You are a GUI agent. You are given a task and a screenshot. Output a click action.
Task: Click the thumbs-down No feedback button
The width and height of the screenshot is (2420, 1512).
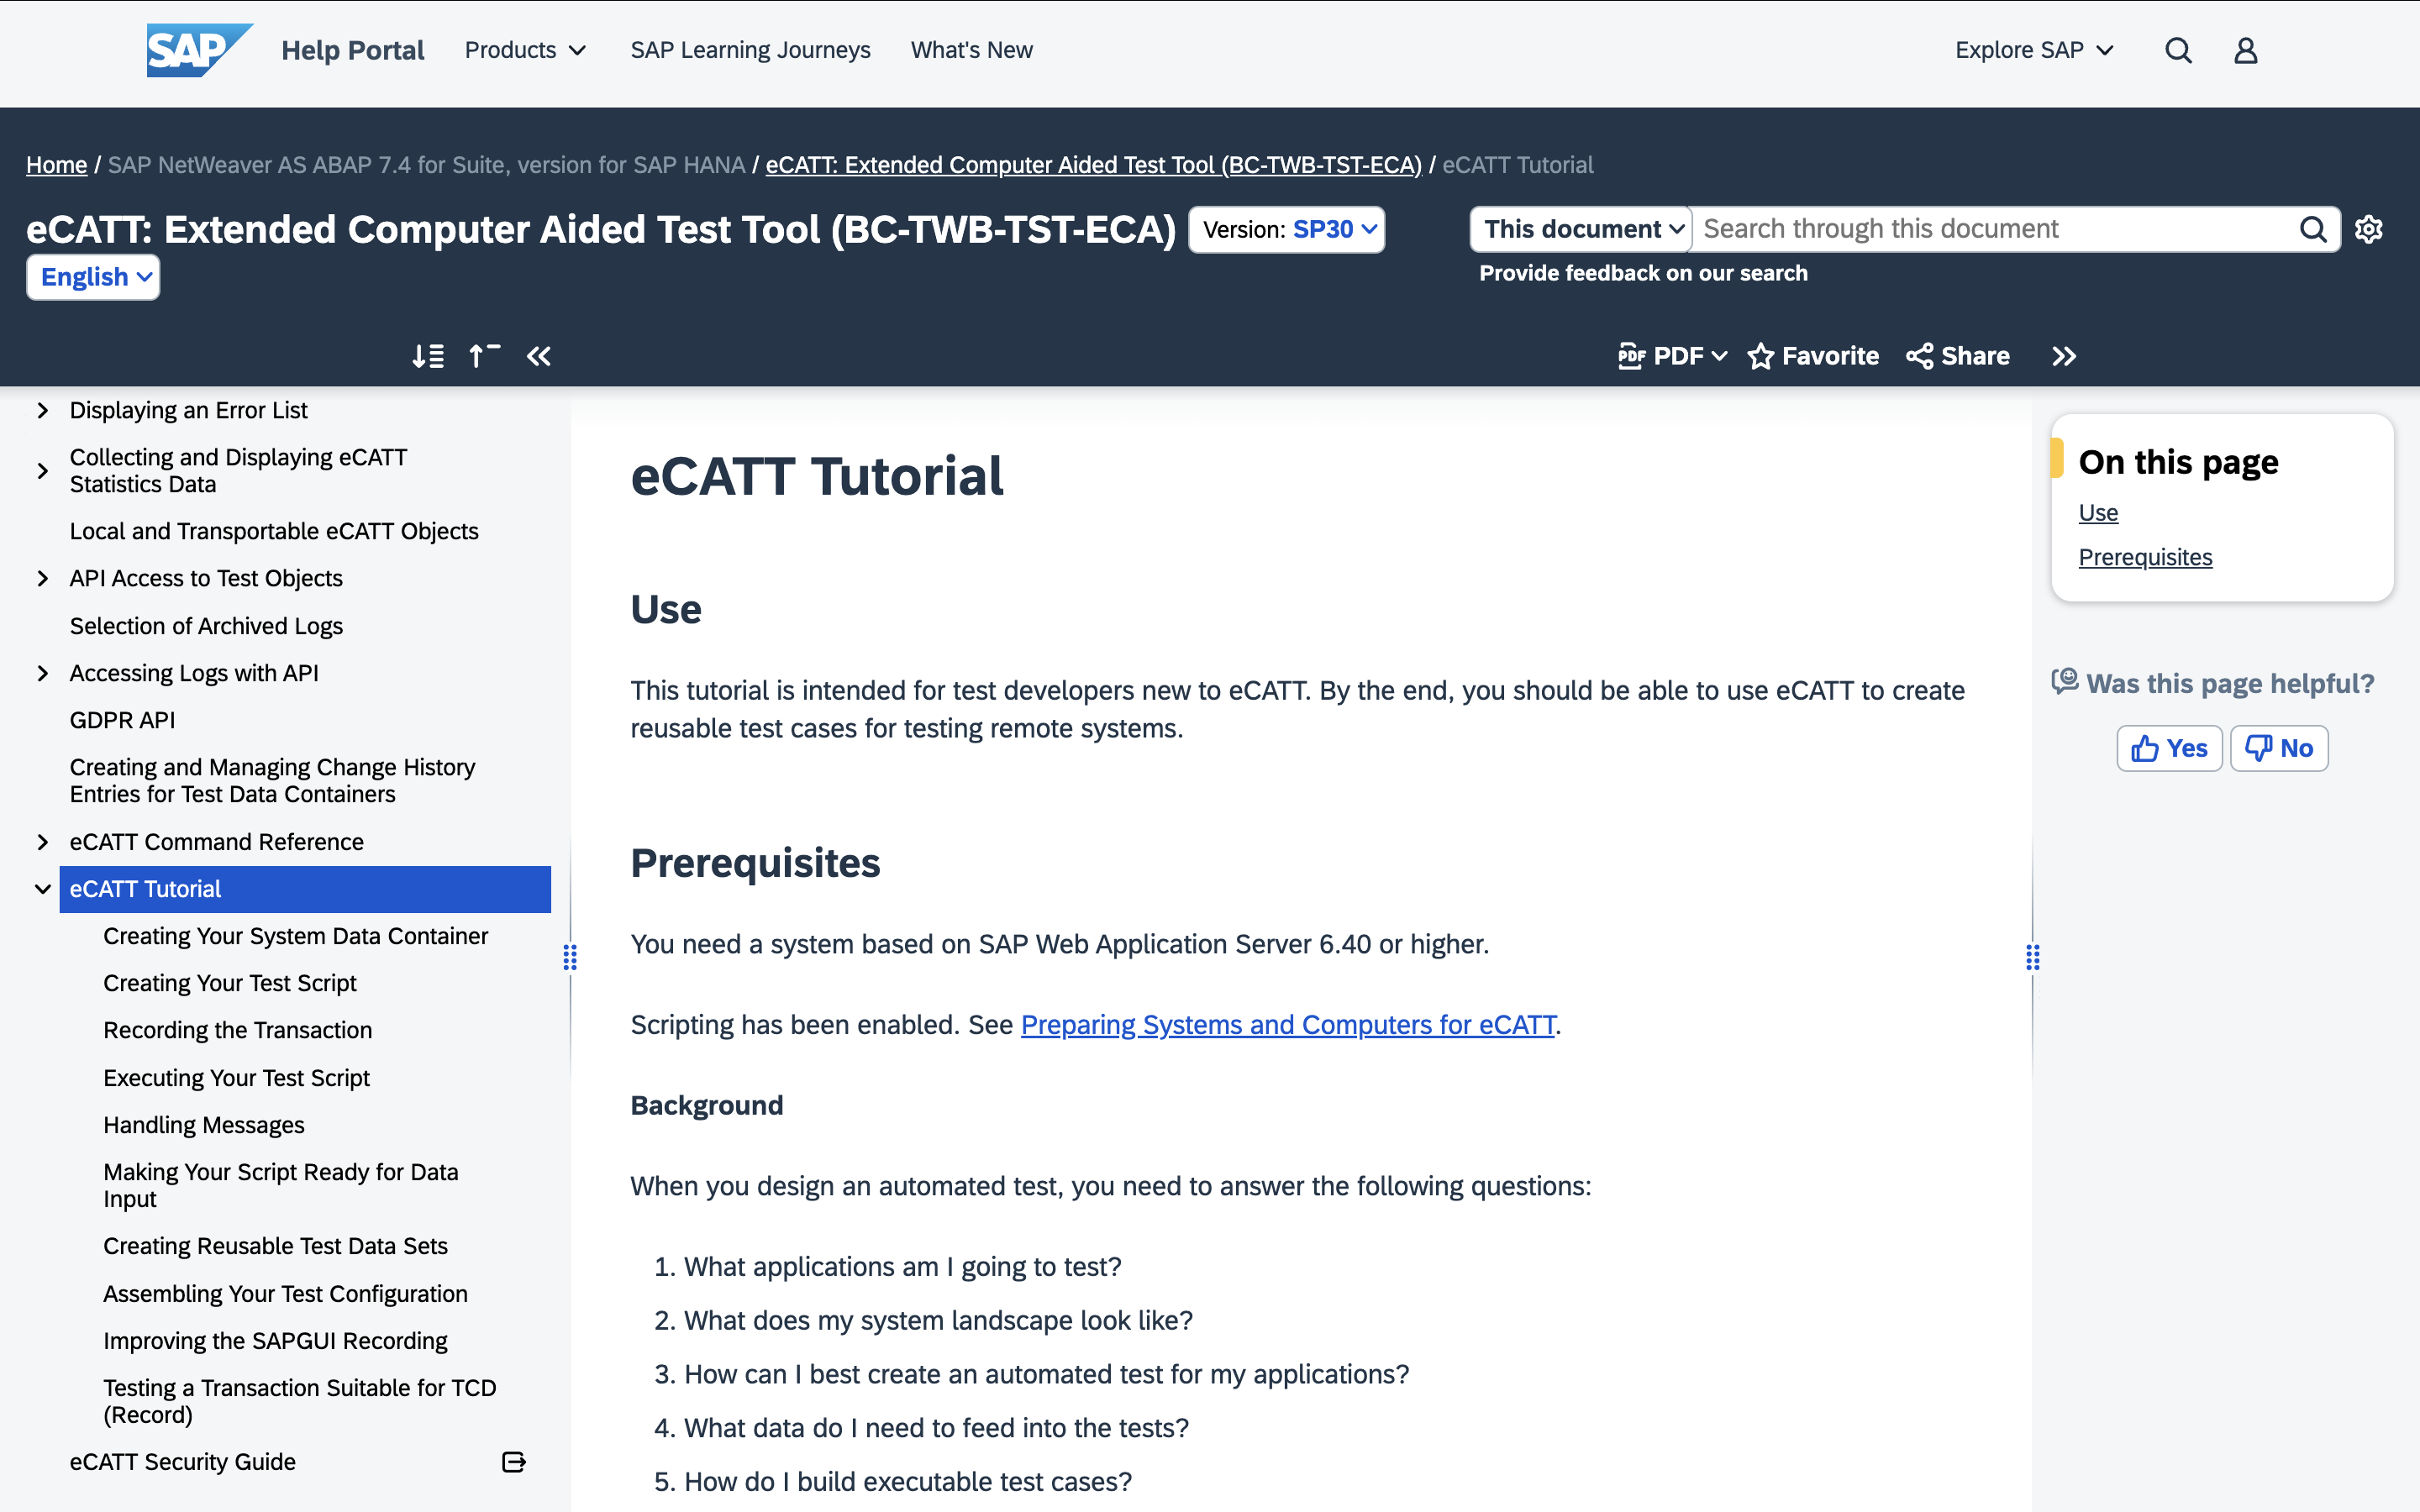coord(2278,748)
